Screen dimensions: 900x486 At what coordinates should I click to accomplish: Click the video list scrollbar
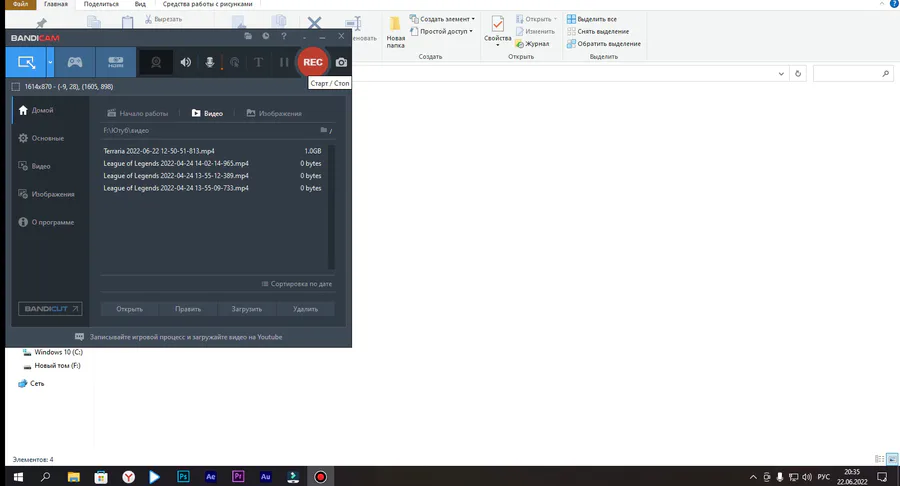(x=331, y=207)
